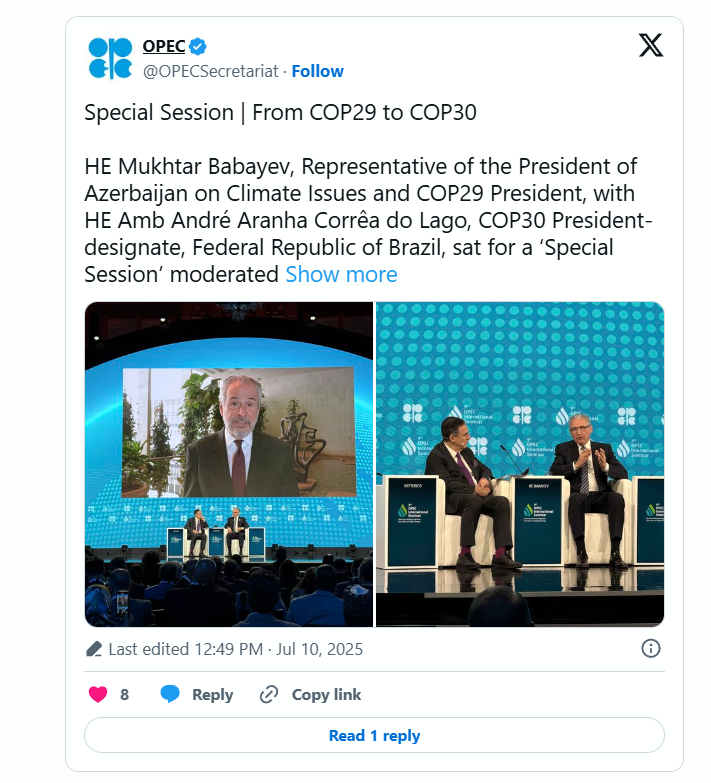Click the OPEC profile avatar logo
The width and height of the screenshot is (711, 783).
[110, 58]
